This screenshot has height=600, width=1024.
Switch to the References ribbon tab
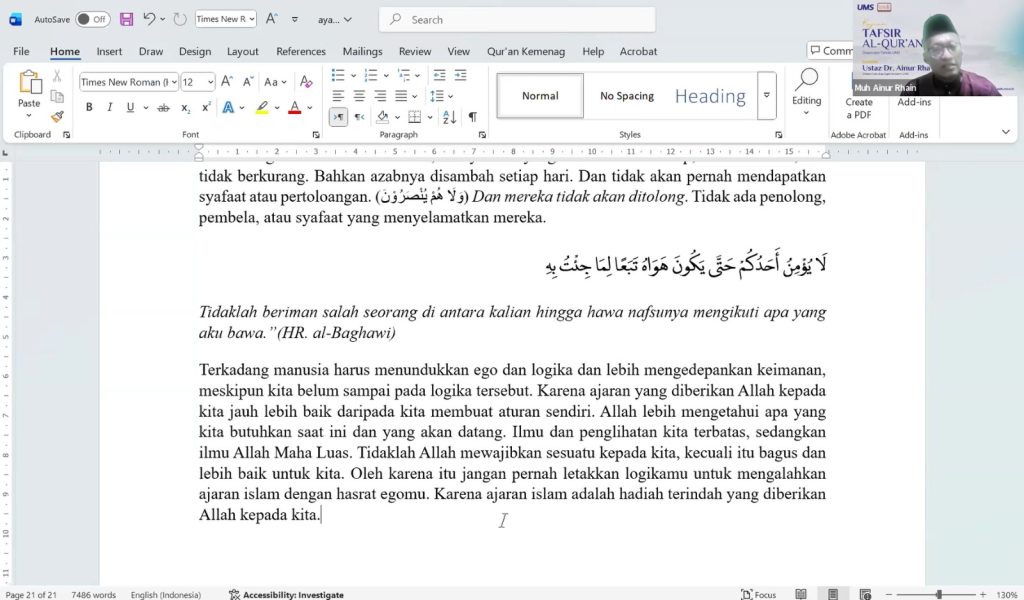pos(300,51)
